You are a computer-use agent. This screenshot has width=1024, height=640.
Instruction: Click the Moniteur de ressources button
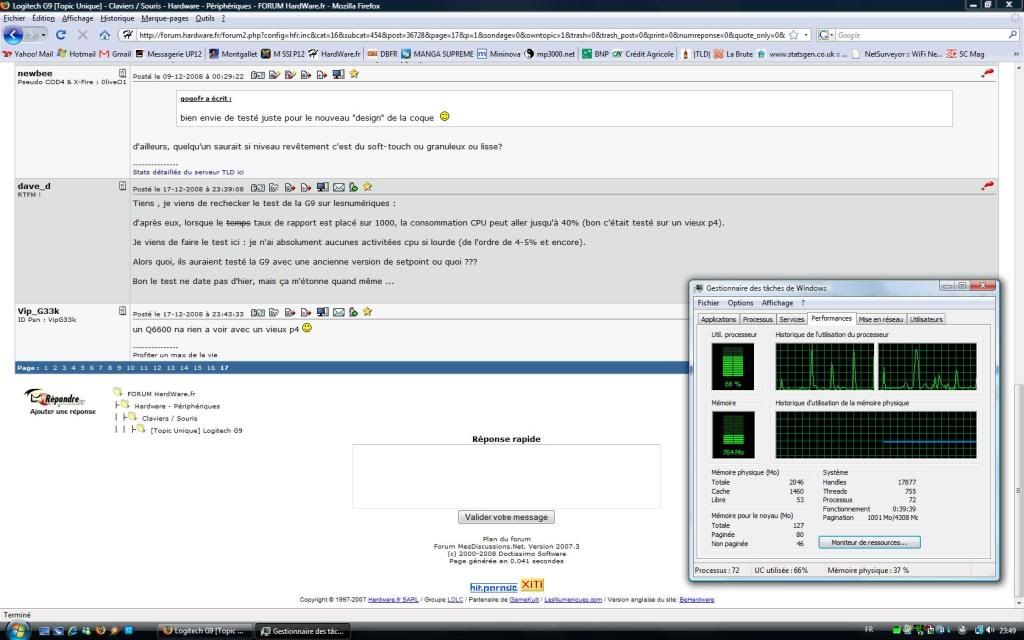(869, 542)
